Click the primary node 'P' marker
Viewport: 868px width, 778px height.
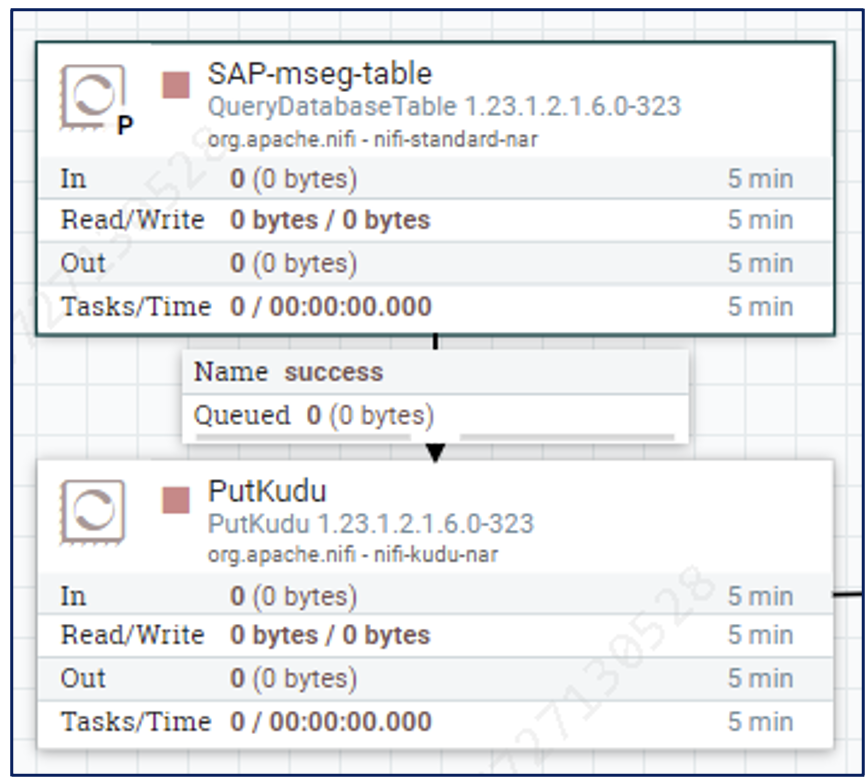[x=125, y=126]
